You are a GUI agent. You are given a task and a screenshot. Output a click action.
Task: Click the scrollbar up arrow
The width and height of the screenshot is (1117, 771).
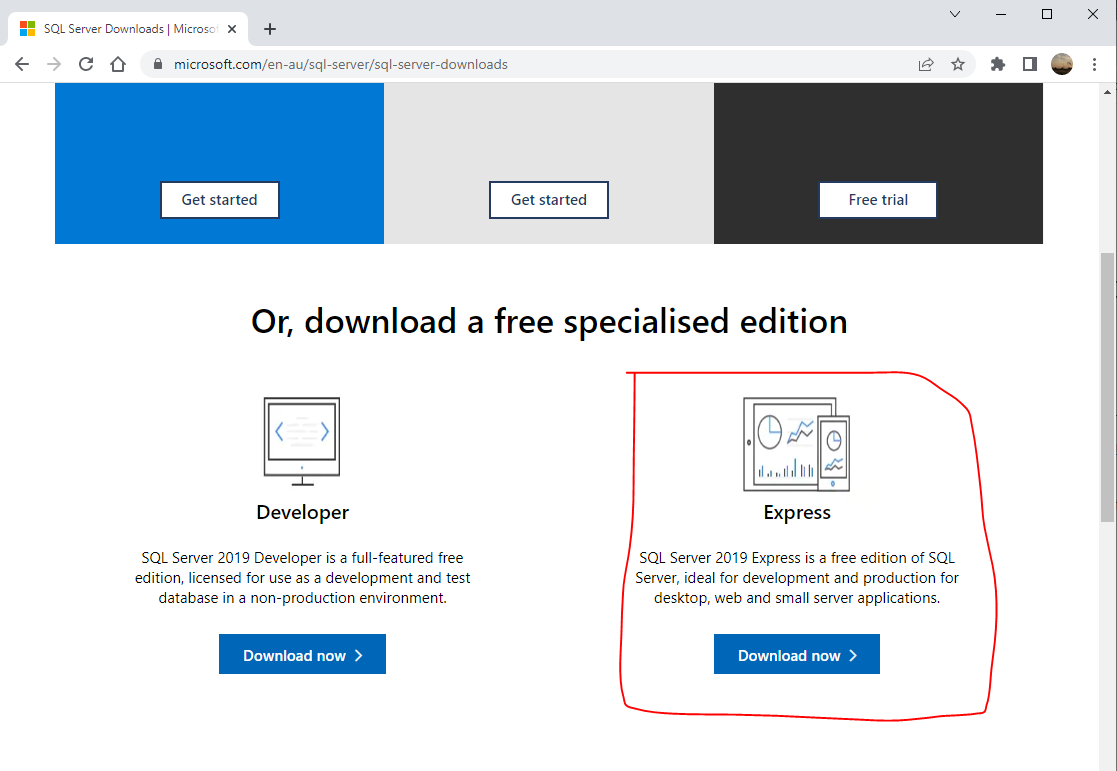point(1107,91)
